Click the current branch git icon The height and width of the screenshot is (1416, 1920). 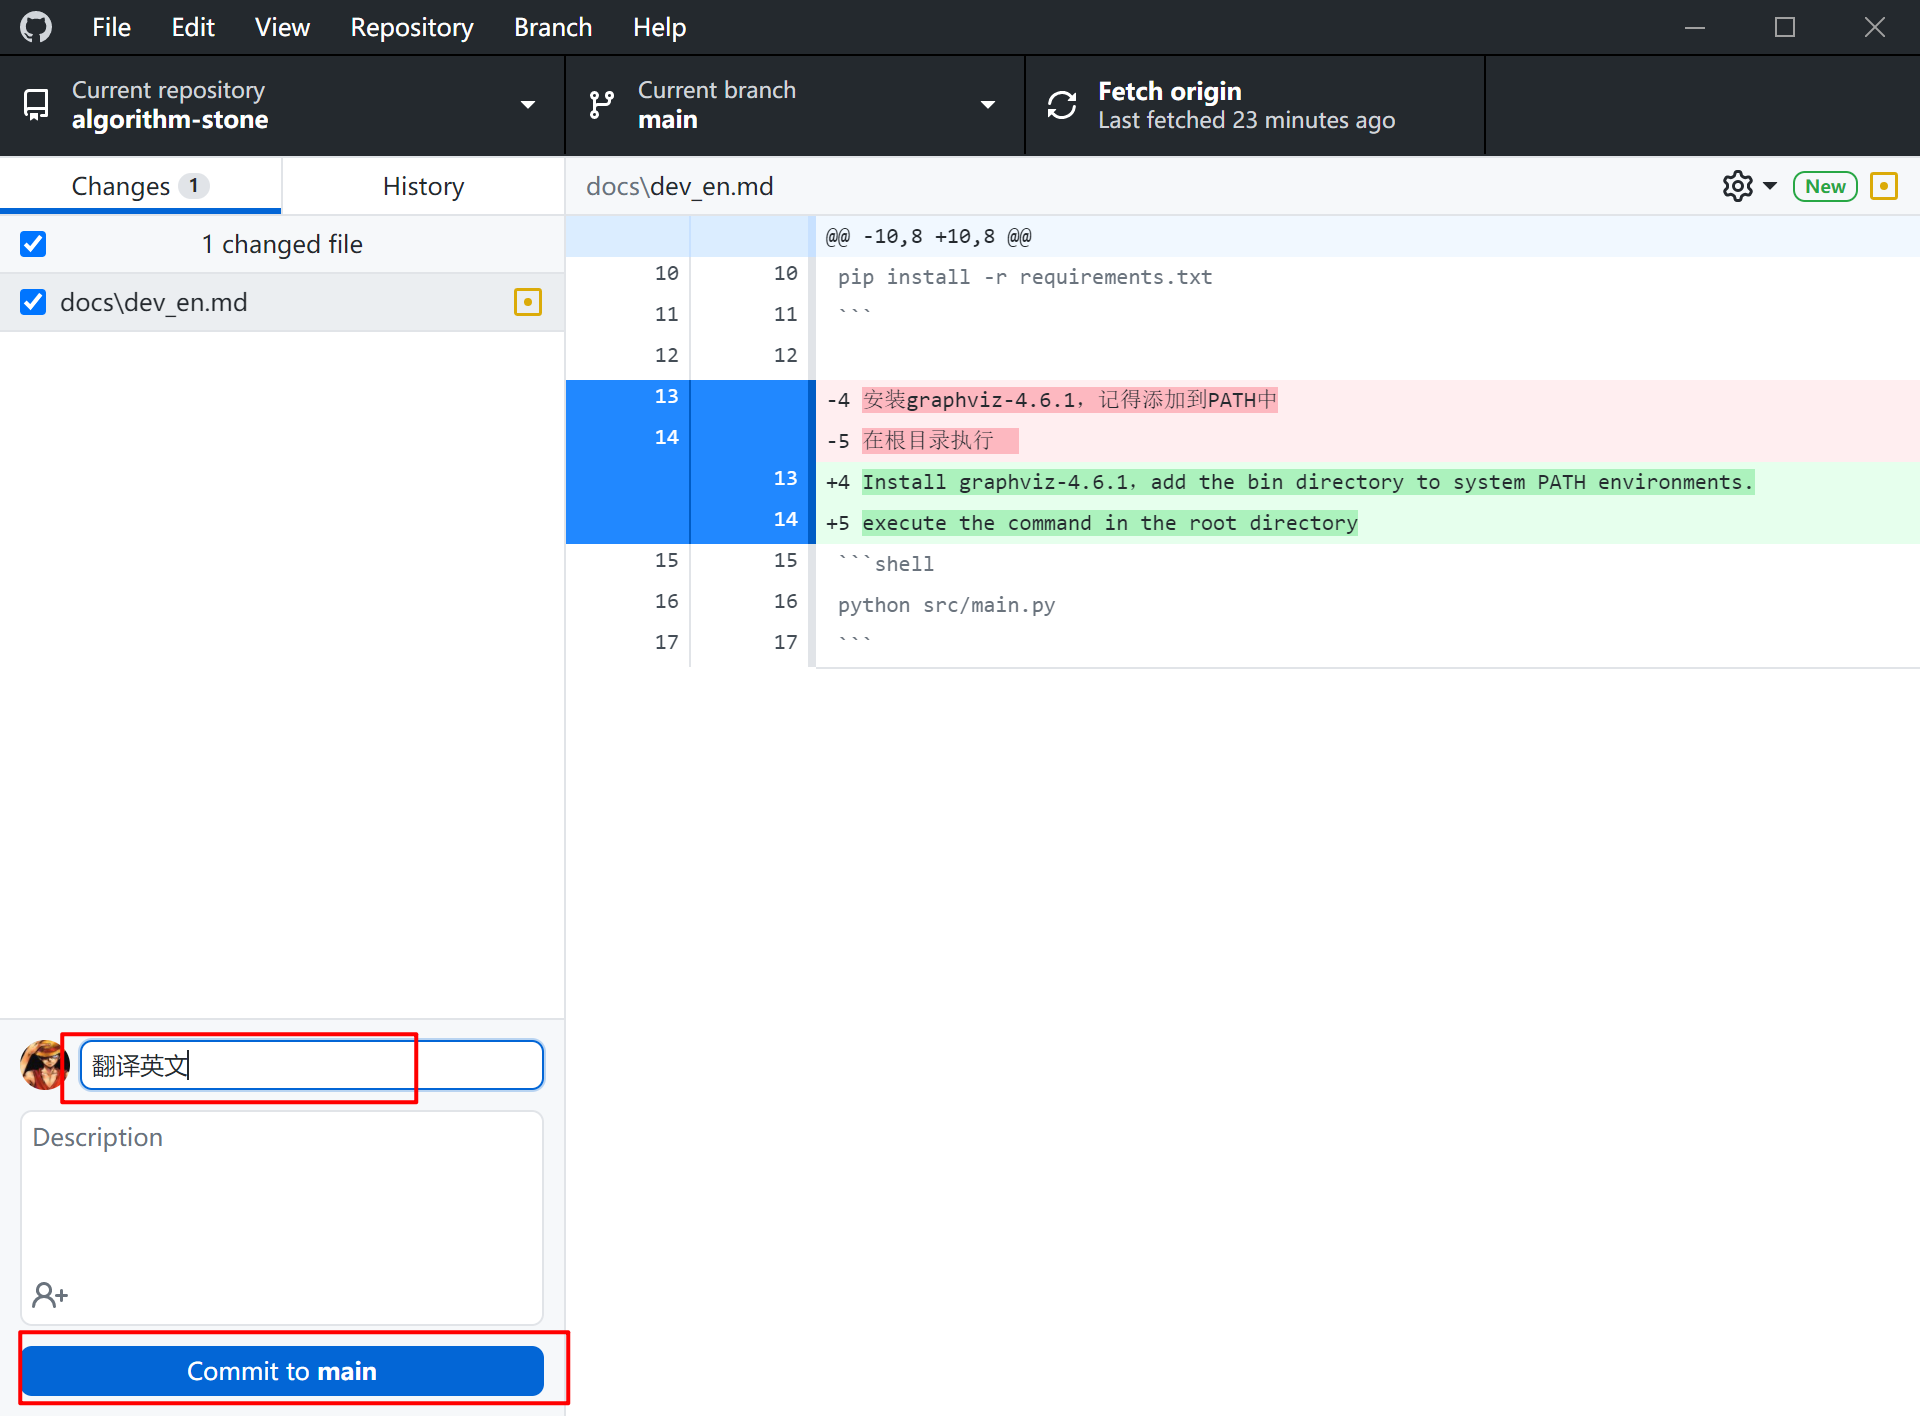tap(602, 105)
